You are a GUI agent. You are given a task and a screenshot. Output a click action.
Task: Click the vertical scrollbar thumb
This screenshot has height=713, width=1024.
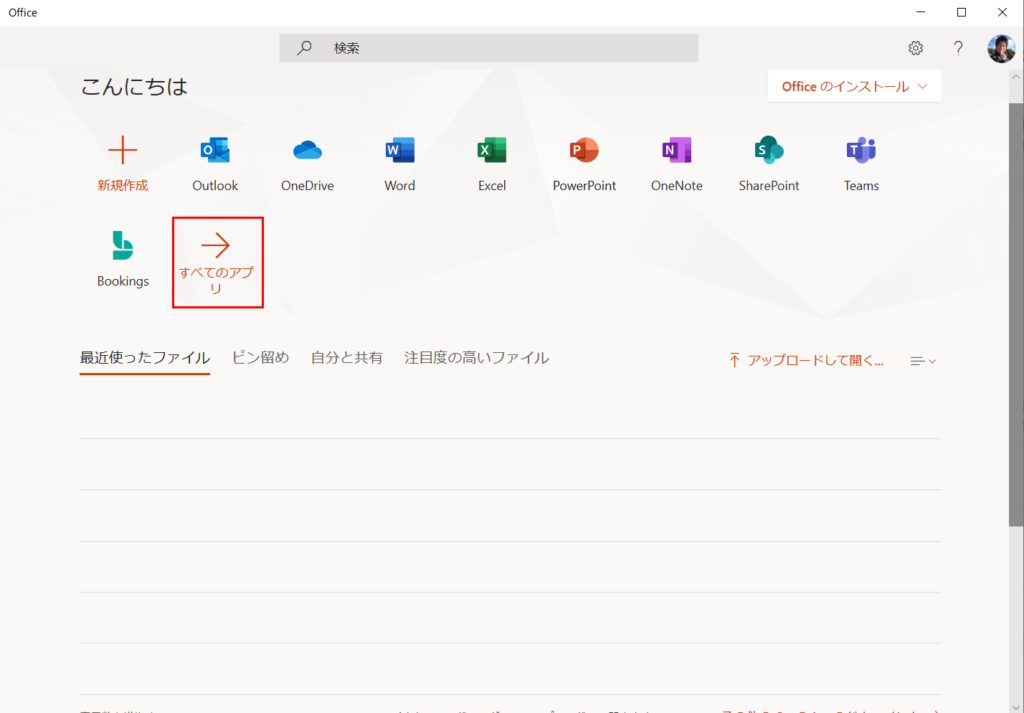[x=1016, y=313]
